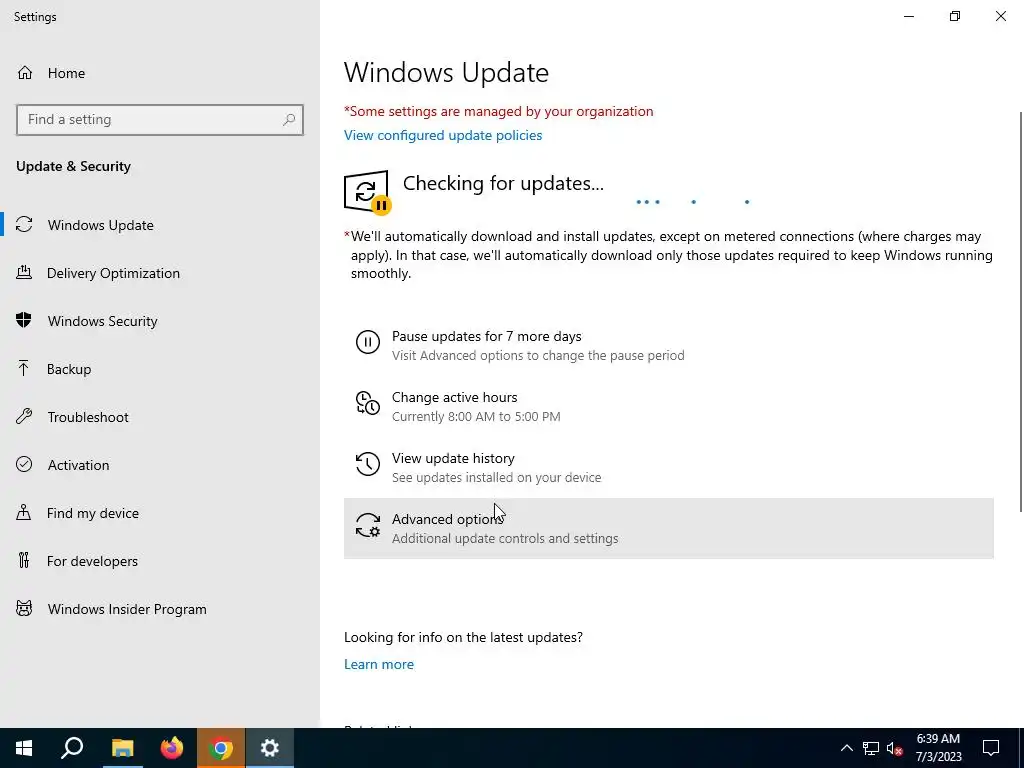
Task: Click the Home house icon in sidebar
Action: pyautogui.click(x=25, y=72)
